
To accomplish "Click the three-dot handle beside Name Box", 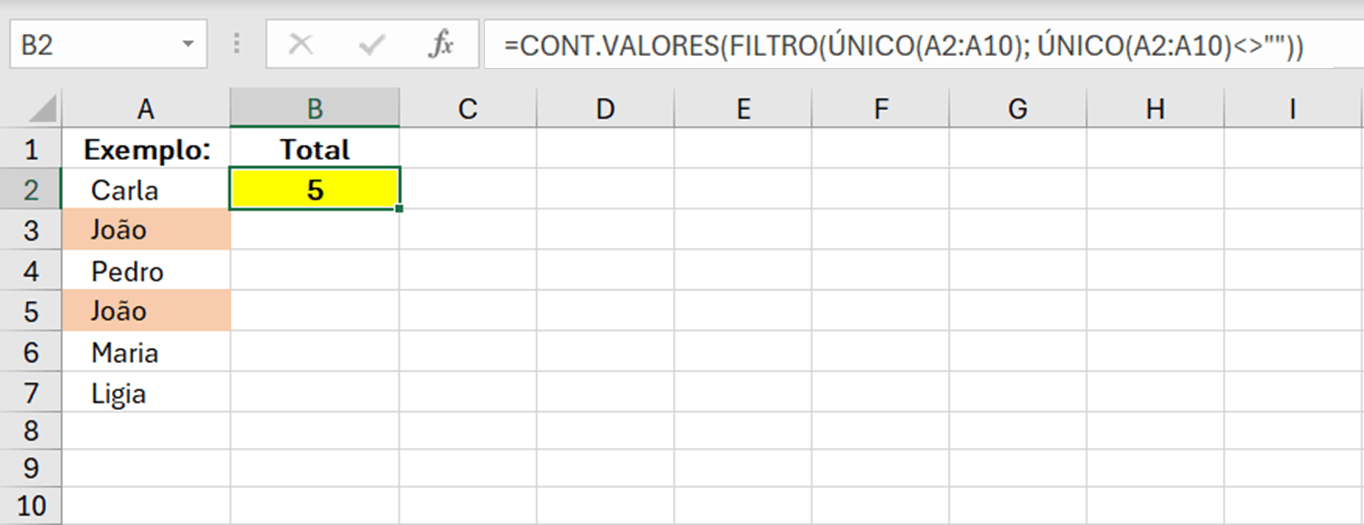I will [x=237, y=45].
